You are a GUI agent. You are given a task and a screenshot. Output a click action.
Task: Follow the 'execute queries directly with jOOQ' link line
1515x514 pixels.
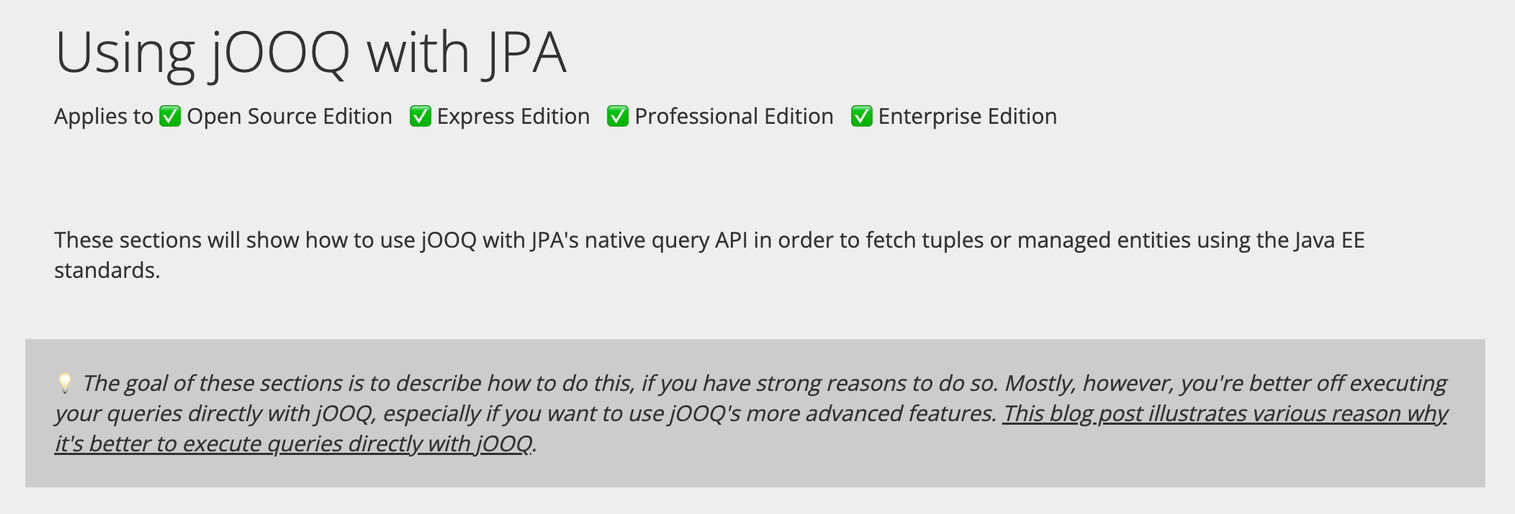pos(293,444)
